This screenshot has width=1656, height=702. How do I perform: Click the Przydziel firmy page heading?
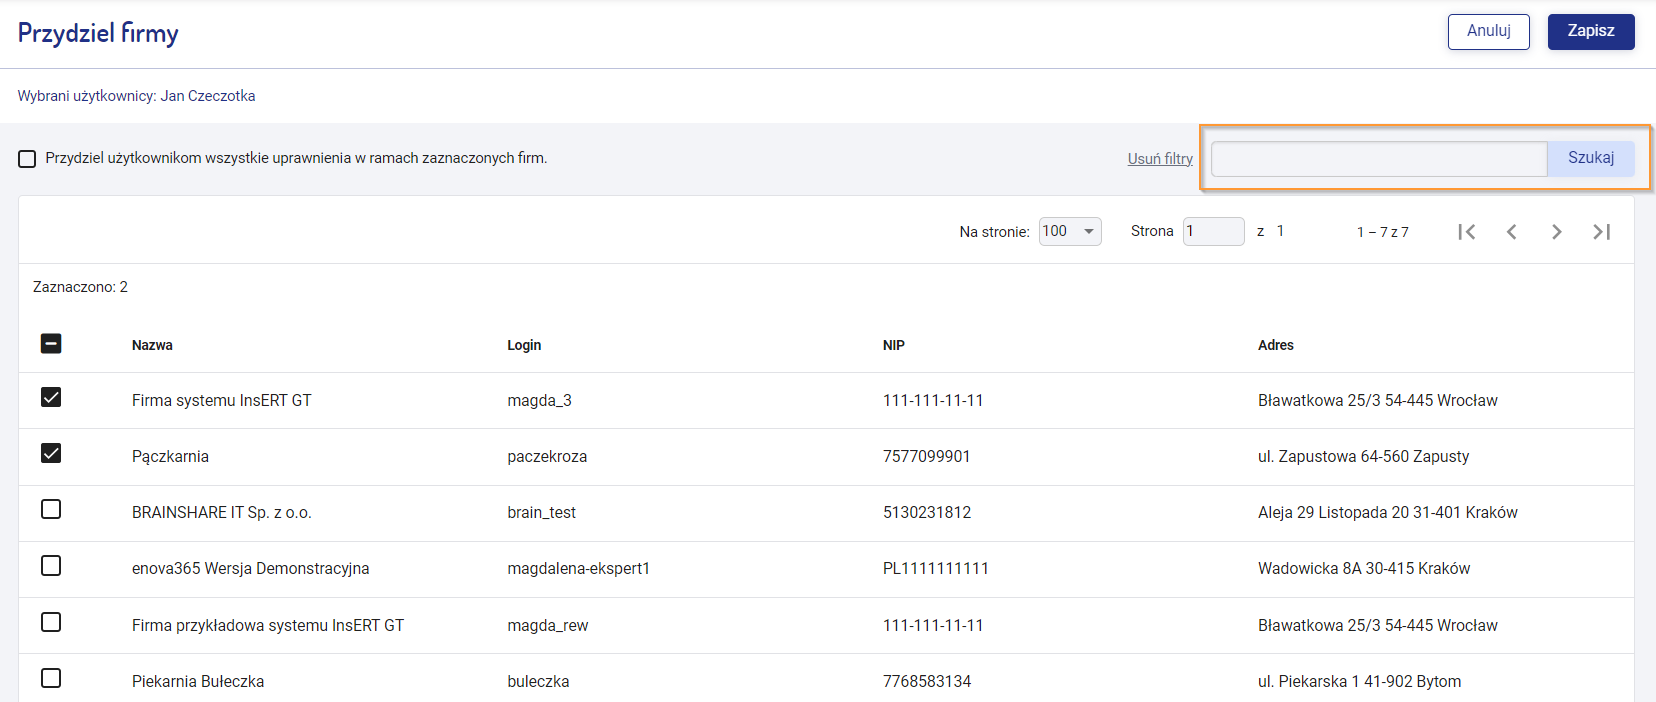click(x=98, y=33)
